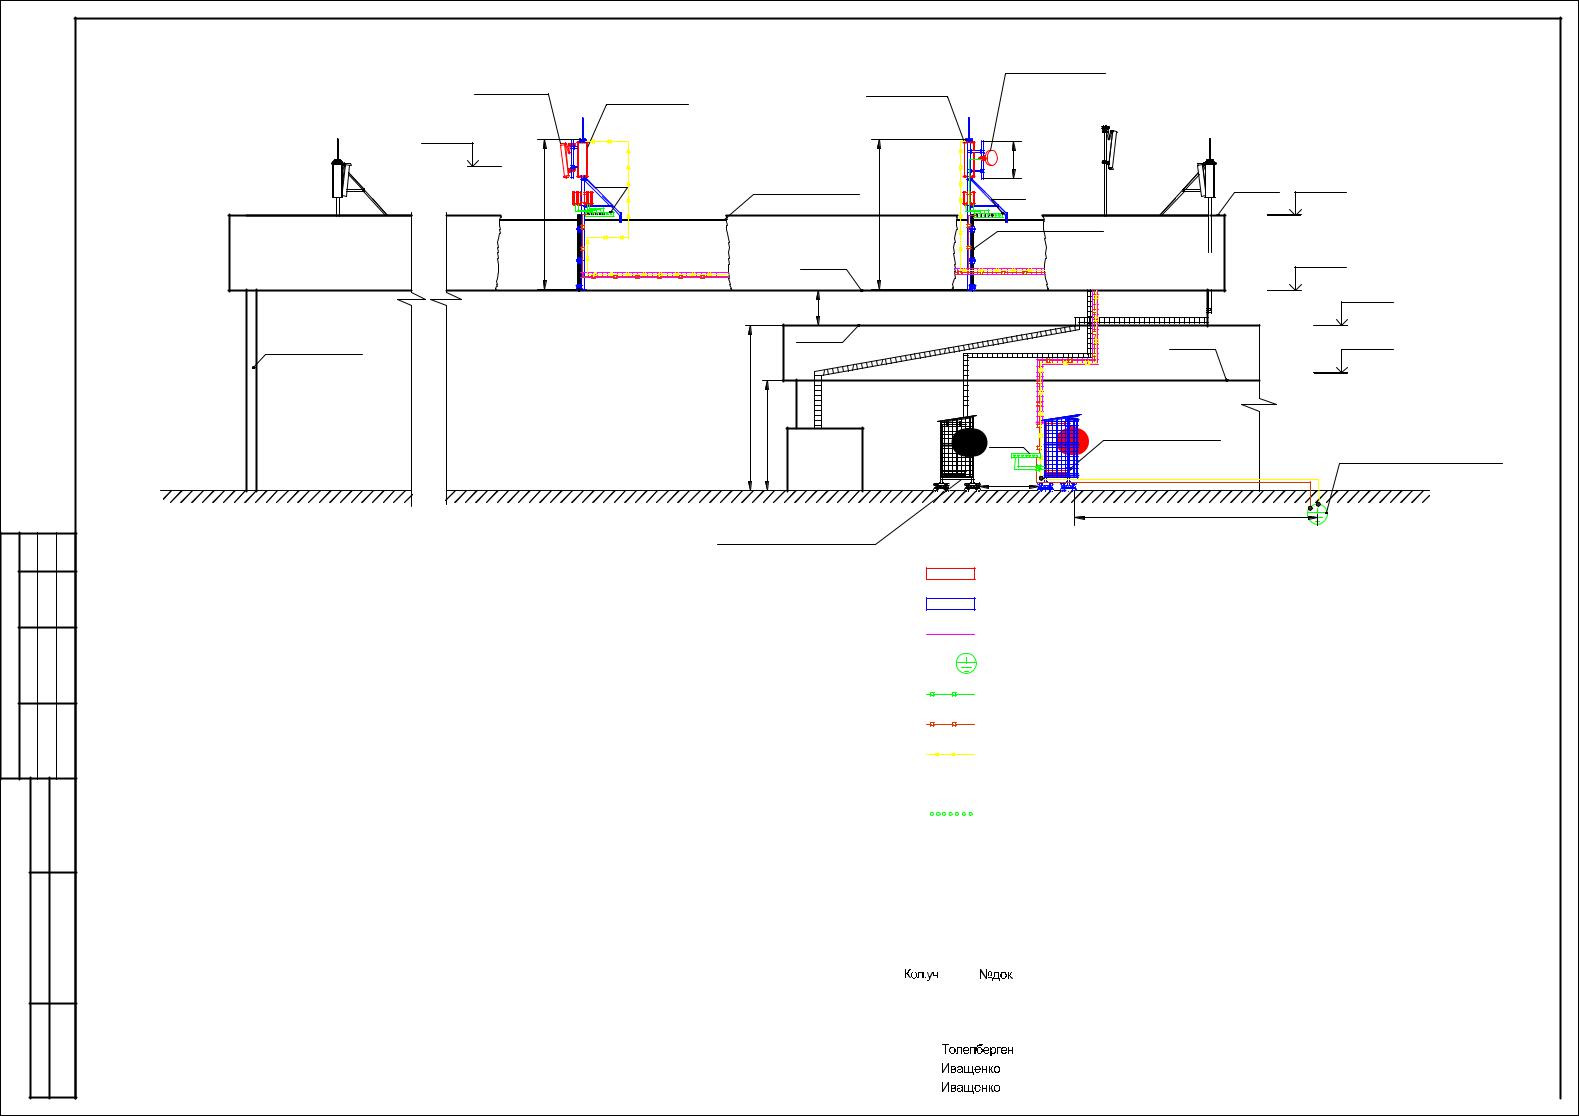Click the red circle outline near top mast
The height and width of the screenshot is (1116, 1579).
pos(991,158)
